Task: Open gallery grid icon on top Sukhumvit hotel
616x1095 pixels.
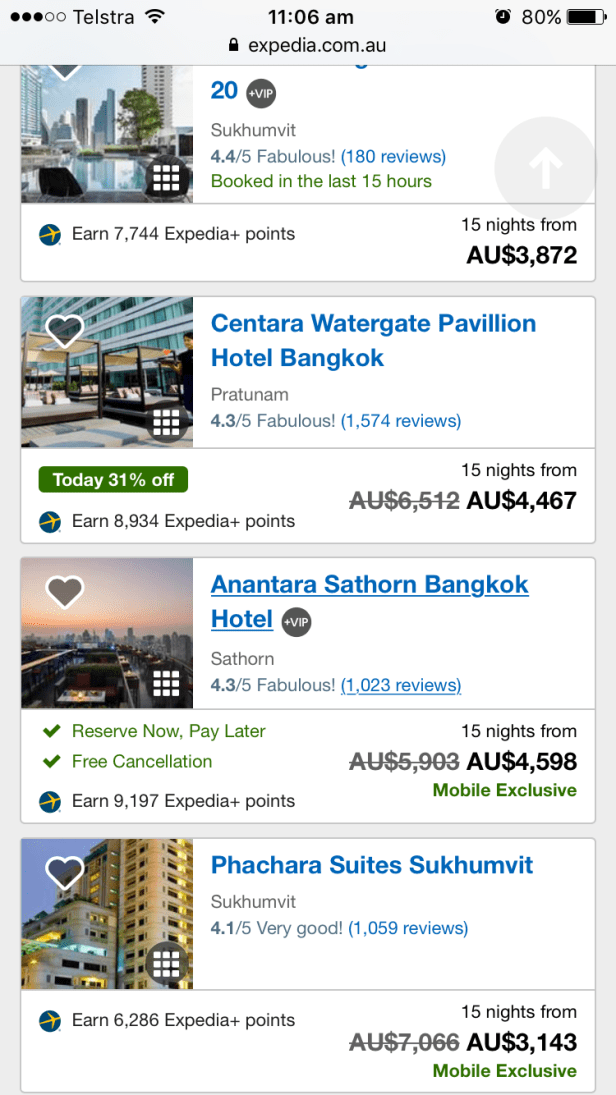Action: [x=166, y=179]
